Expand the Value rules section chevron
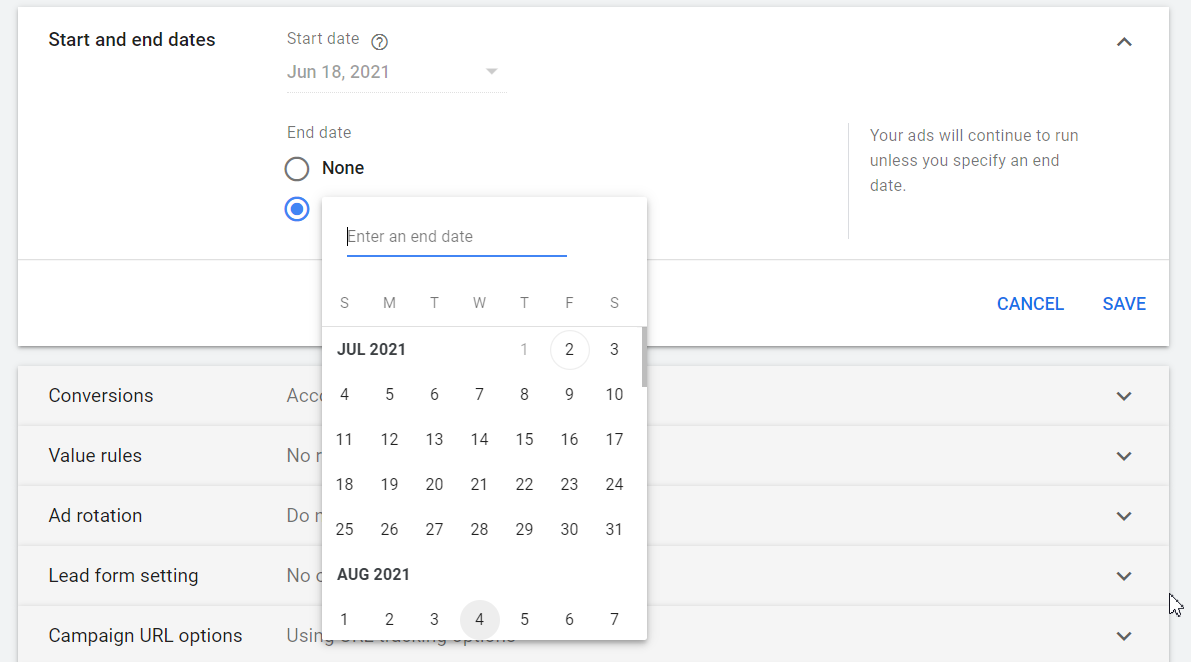The width and height of the screenshot is (1191, 662). (x=1124, y=456)
